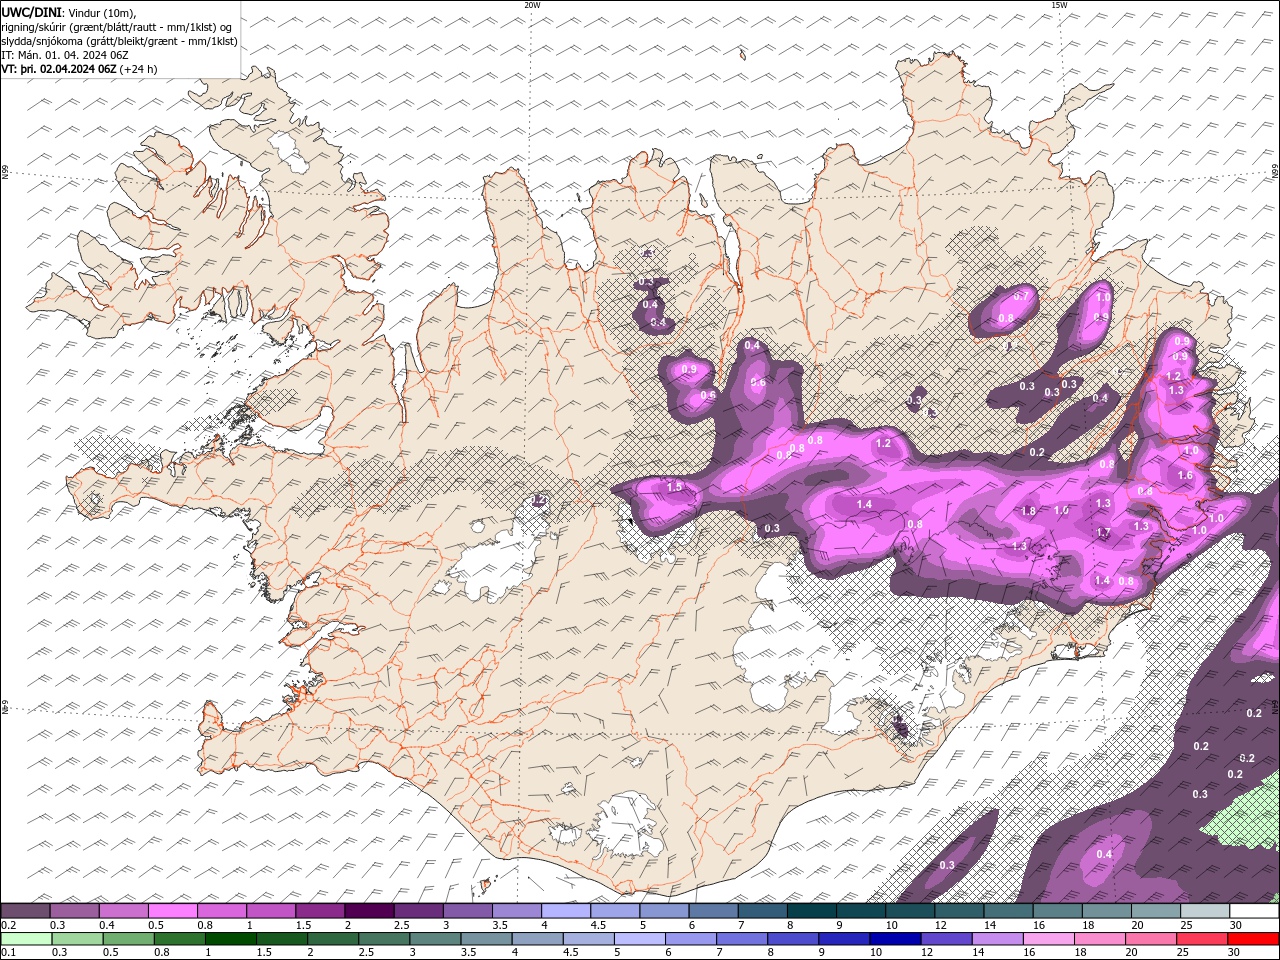The width and height of the screenshot is (1280, 960).
Task: Click the (+24 h) forecast offset text
Action: [x=138, y=69]
